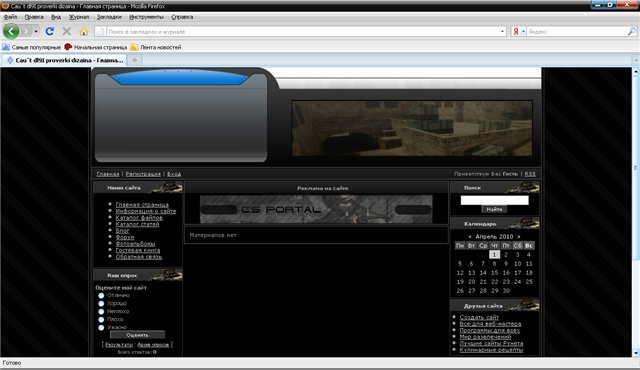The height and width of the screenshot is (370, 640).
Task: Reload the page with the refresh icon
Action: pyautogui.click(x=50, y=31)
